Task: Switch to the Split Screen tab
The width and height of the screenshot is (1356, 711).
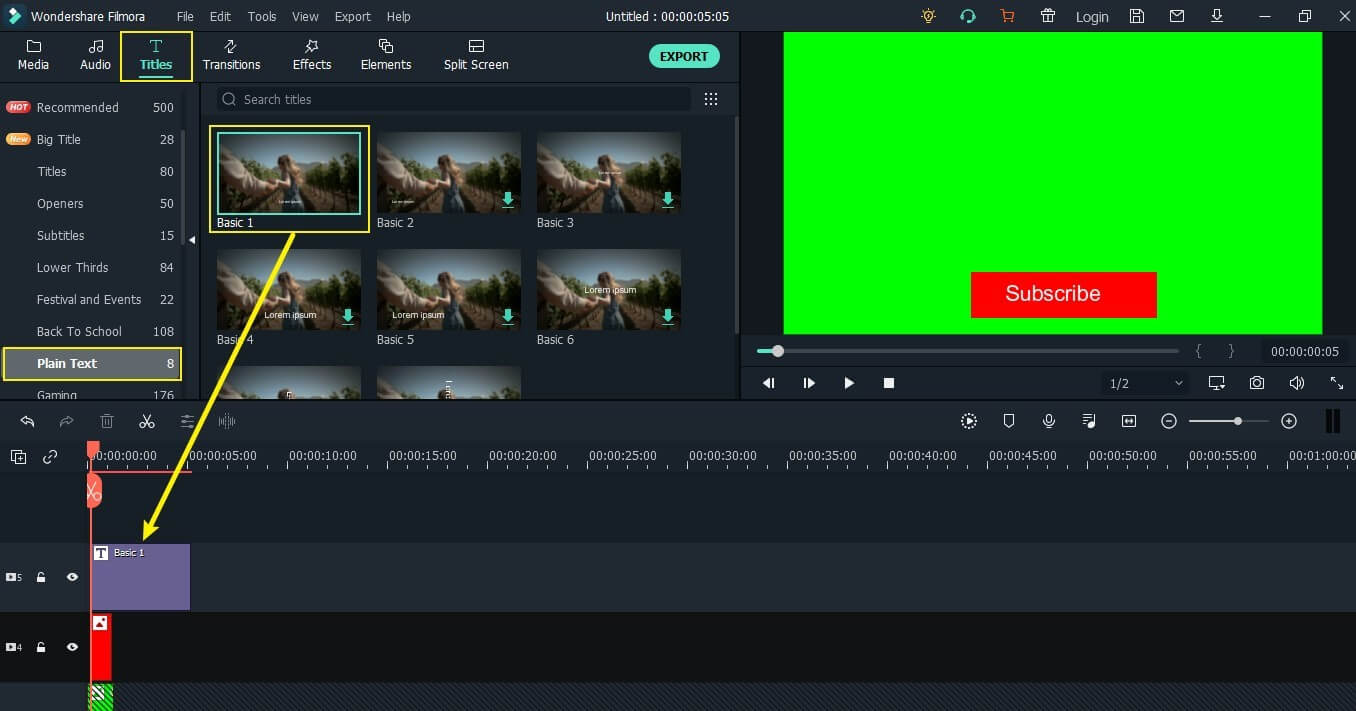Action: [x=476, y=55]
